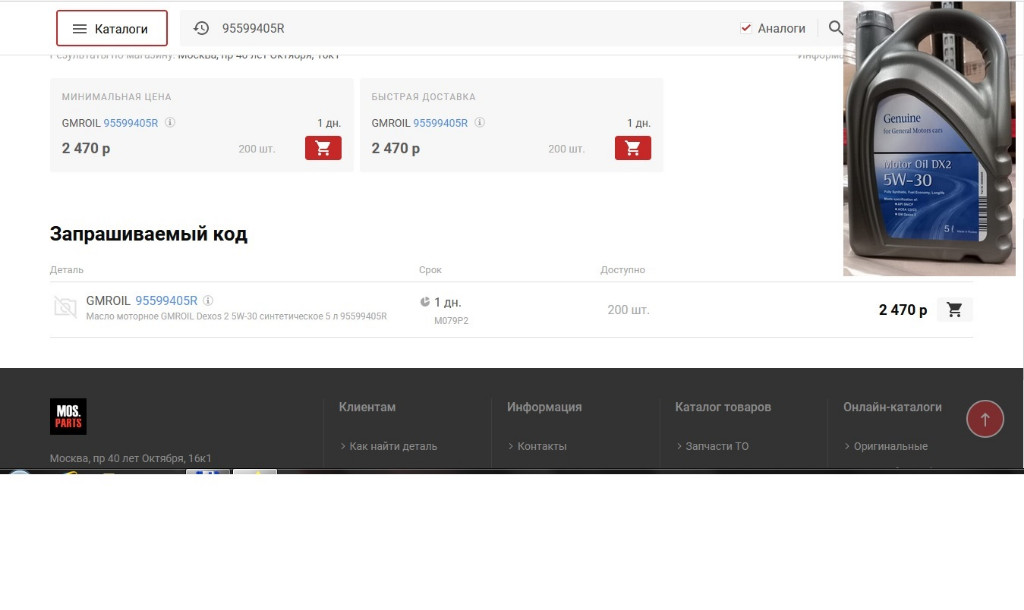Open the Каталоги menu button
The width and height of the screenshot is (1024, 610).
point(112,28)
